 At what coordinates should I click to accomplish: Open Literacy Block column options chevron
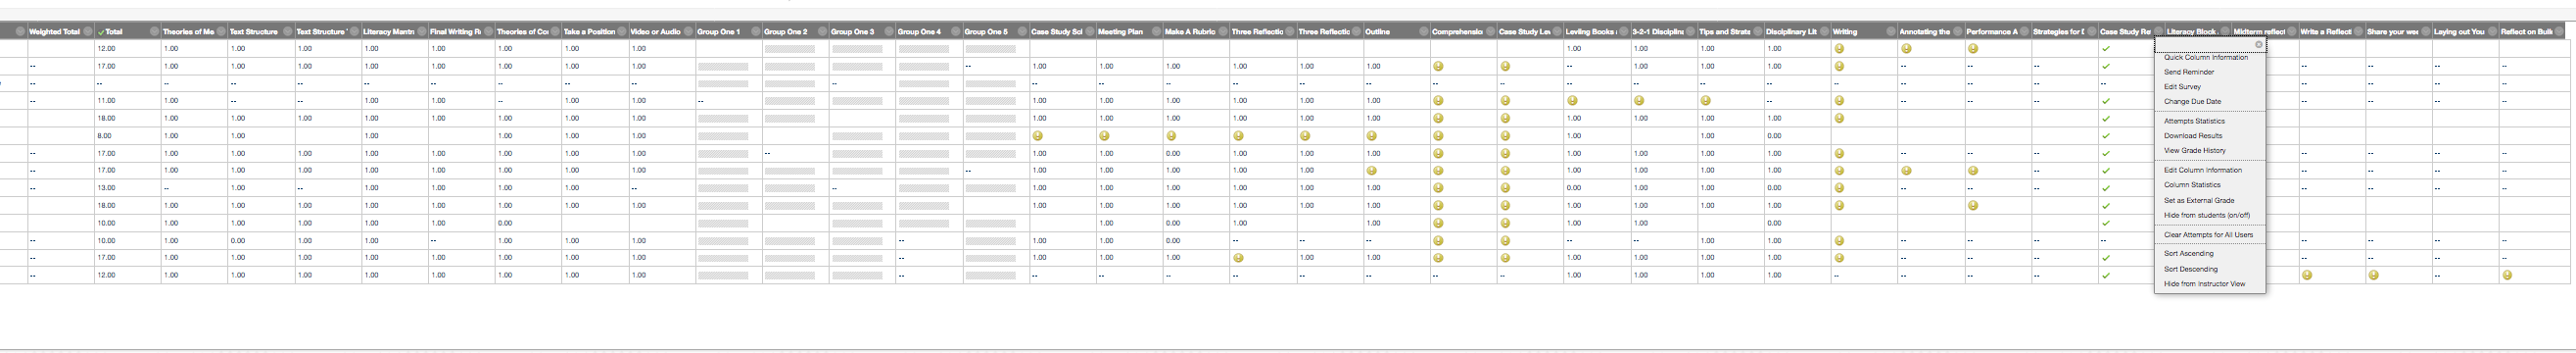click(2225, 32)
